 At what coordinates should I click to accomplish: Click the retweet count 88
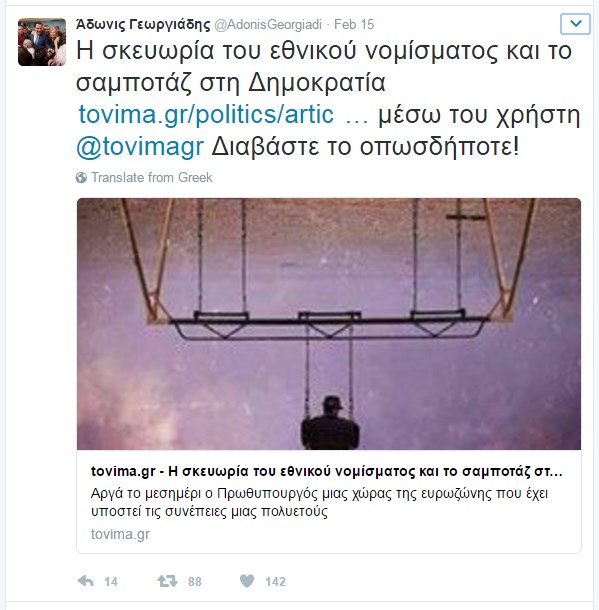tap(194, 582)
